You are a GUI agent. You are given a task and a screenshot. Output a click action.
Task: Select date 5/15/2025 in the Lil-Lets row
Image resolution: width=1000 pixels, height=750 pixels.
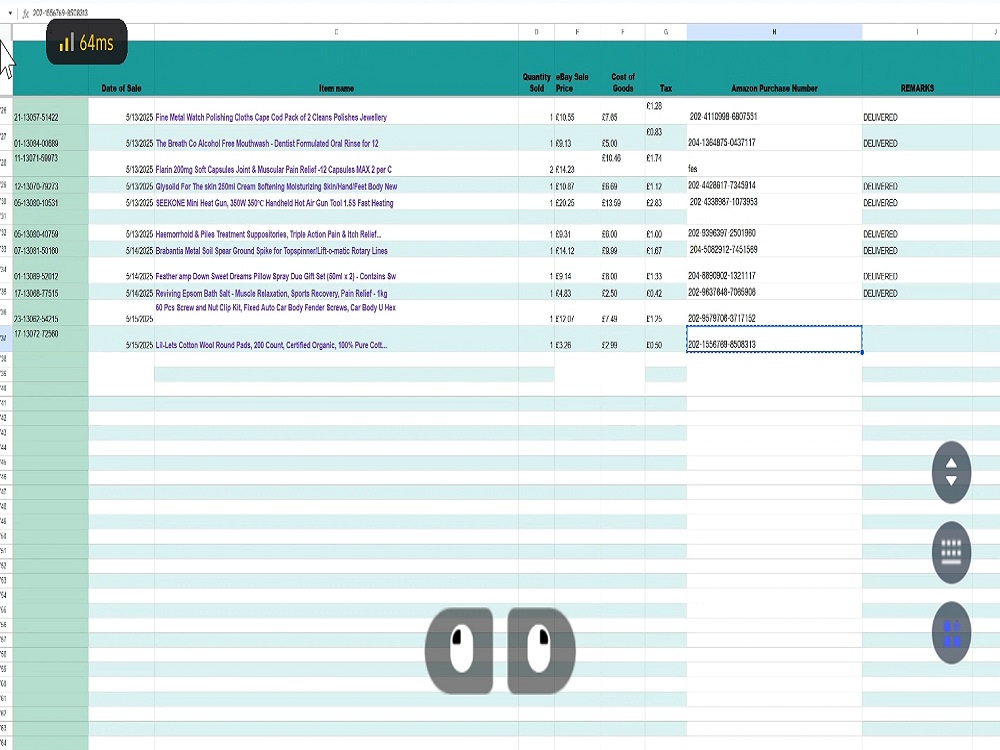[121, 339]
